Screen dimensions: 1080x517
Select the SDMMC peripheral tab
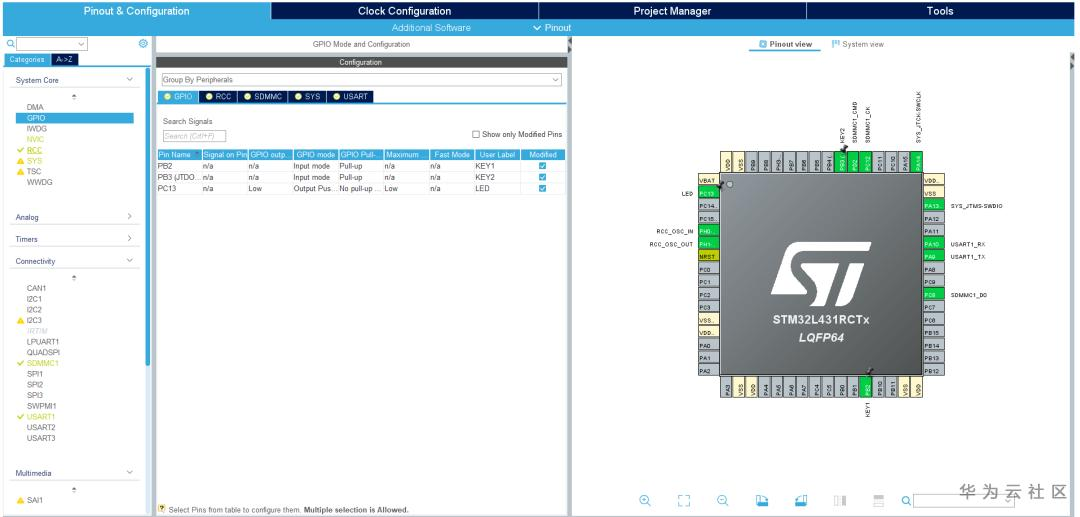click(263, 96)
